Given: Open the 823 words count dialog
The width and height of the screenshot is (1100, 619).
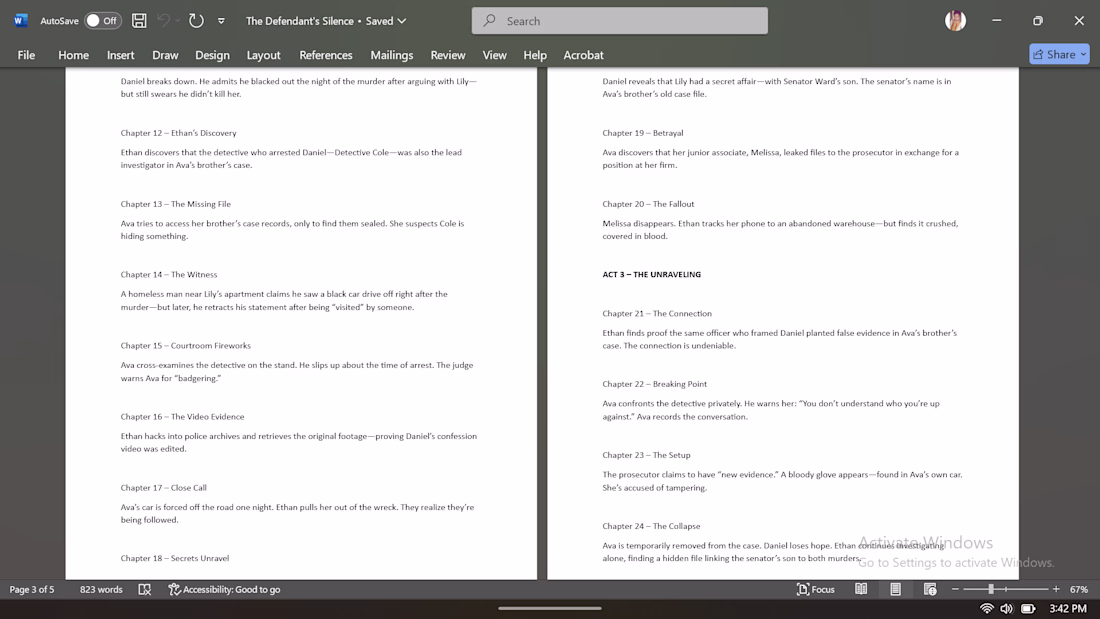Looking at the screenshot, I should pos(101,590).
